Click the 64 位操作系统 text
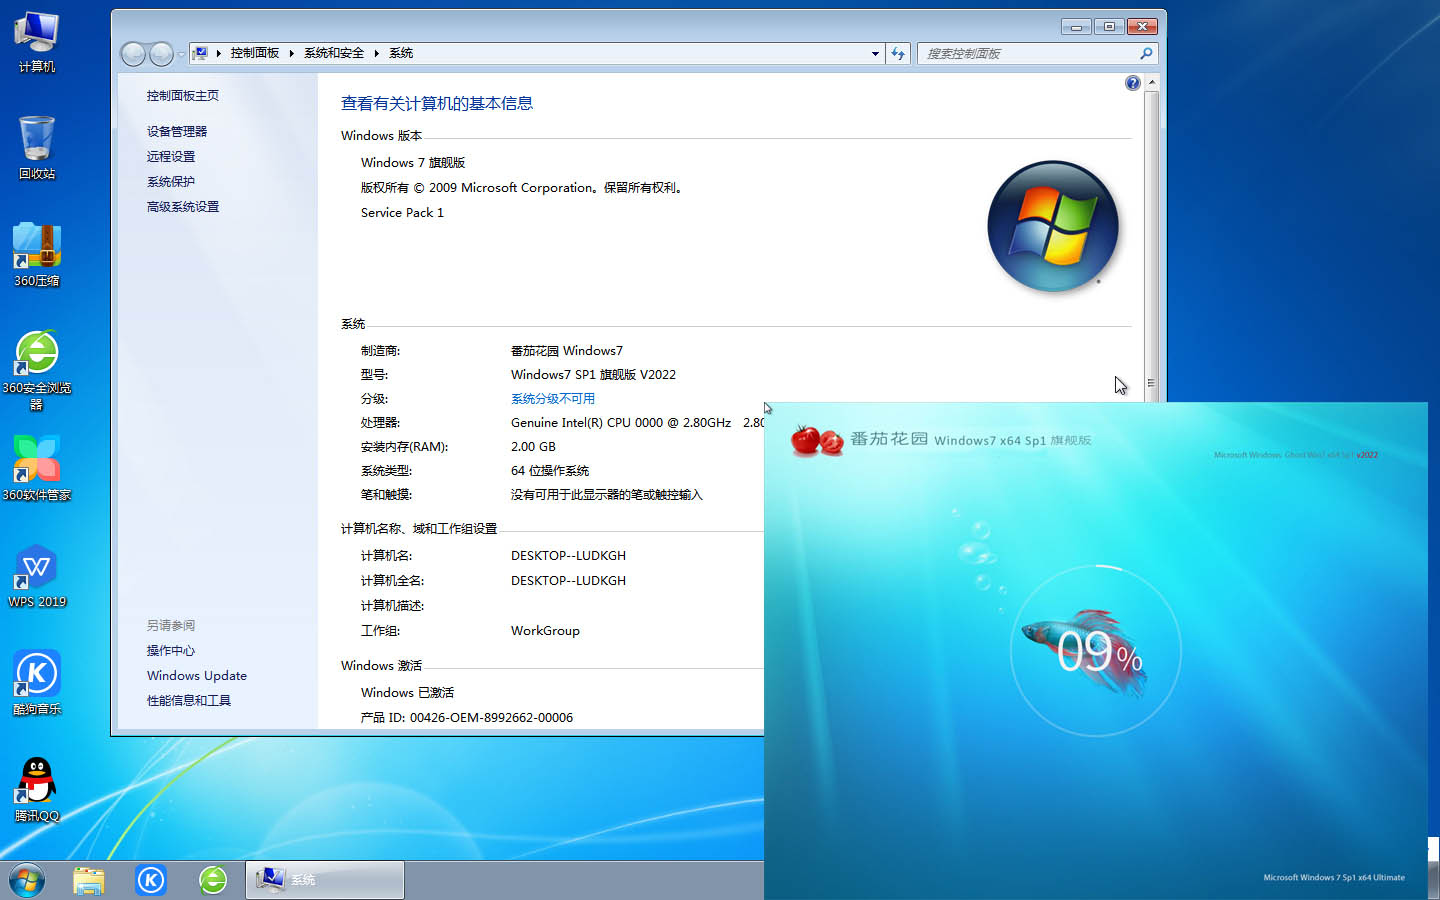Viewport: 1440px width, 900px height. [x=550, y=470]
